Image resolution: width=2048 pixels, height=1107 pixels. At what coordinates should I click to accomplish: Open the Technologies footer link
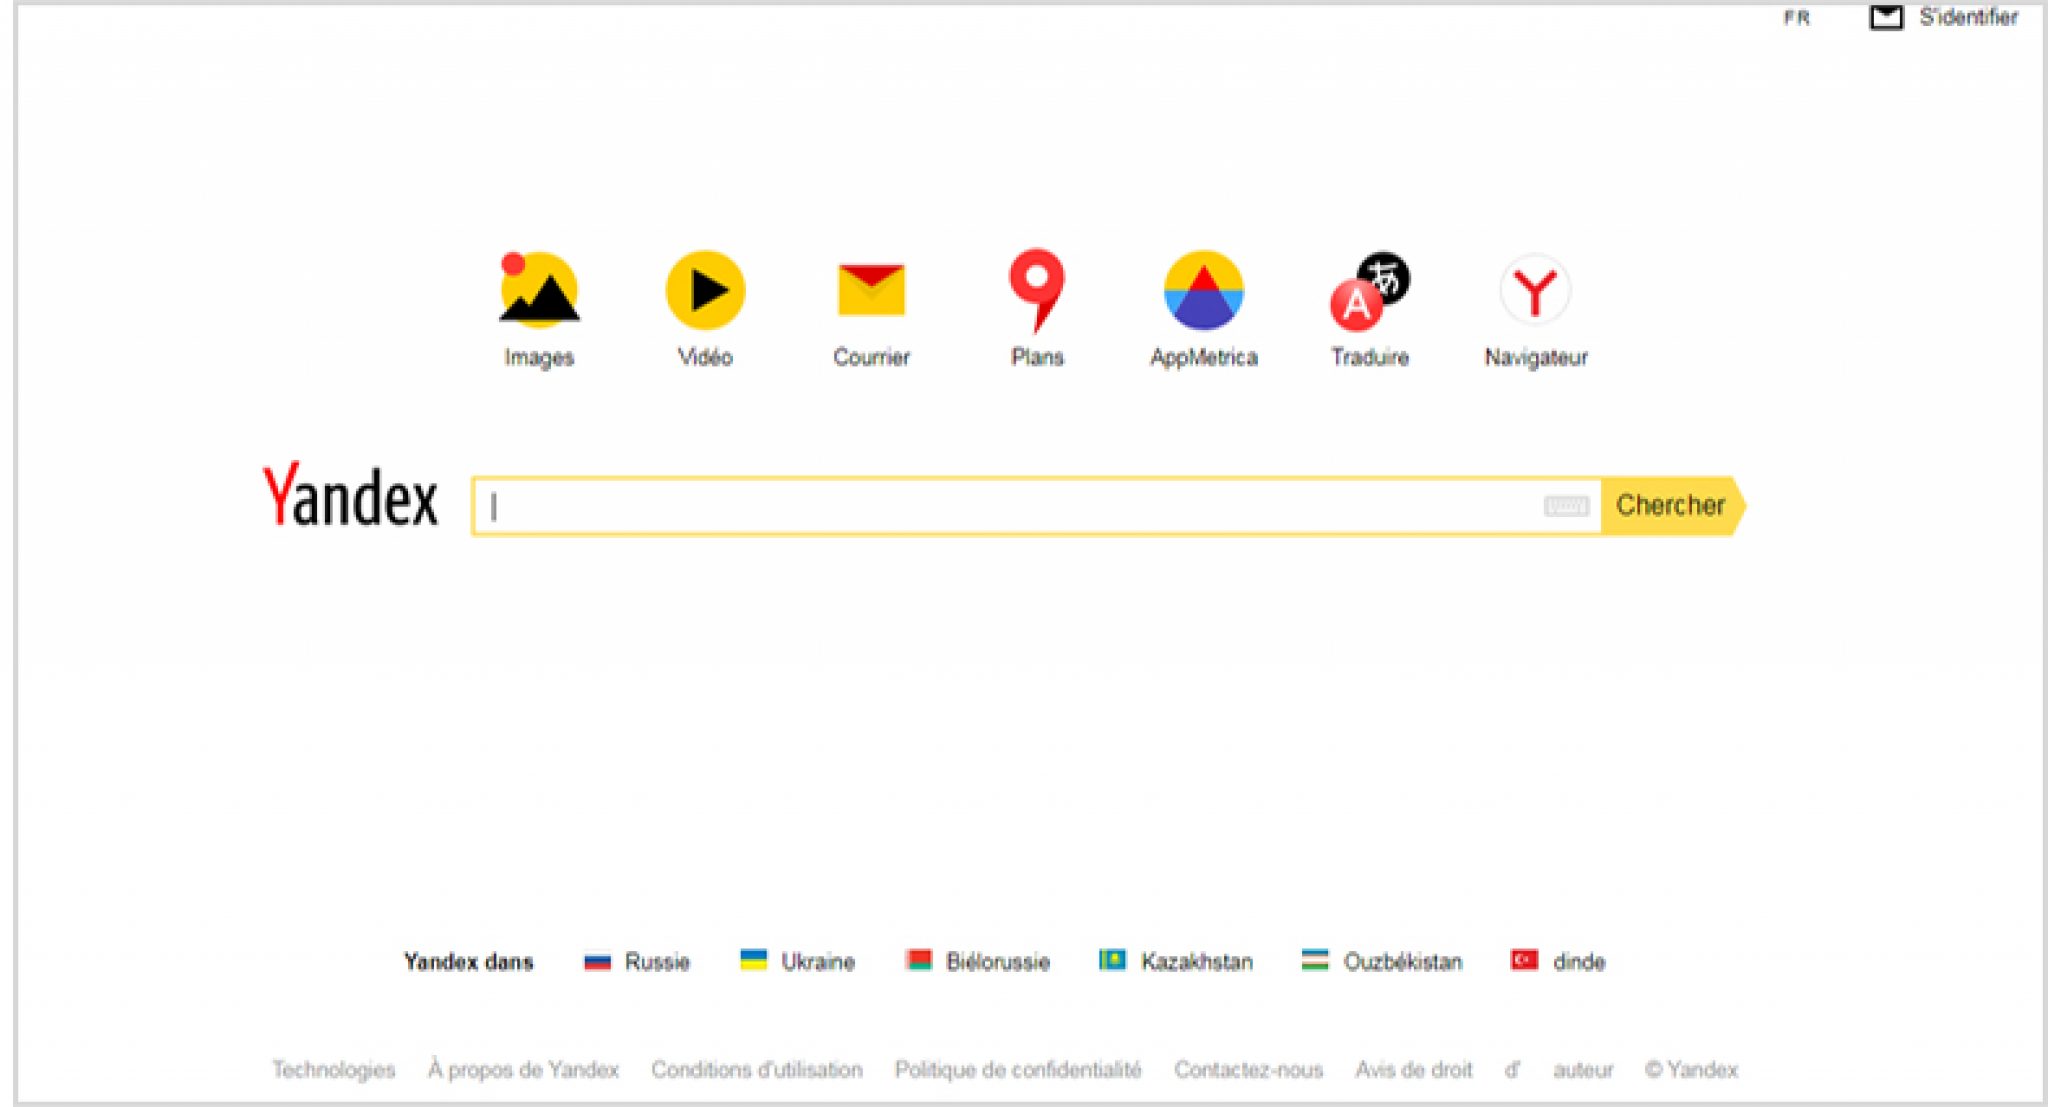[334, 1070]
